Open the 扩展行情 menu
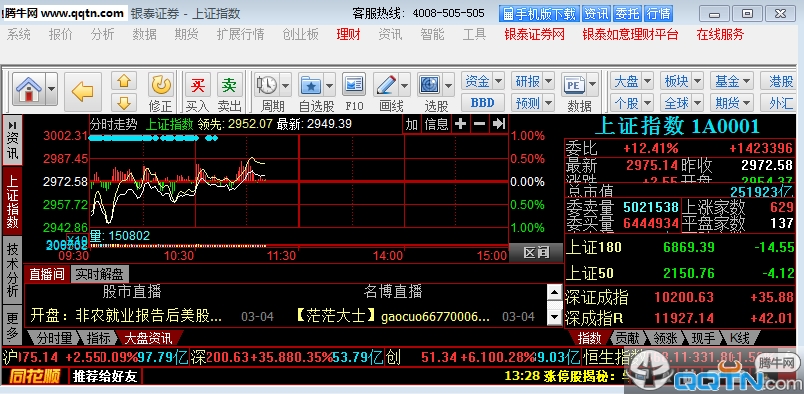804x394 pixels. (240, 34)
